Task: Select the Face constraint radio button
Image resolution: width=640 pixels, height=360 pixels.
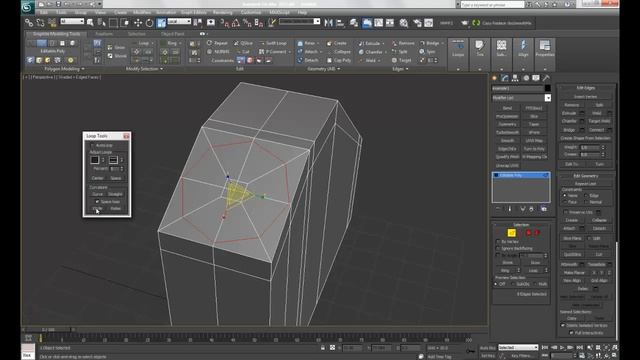Action: click(565, 202)
